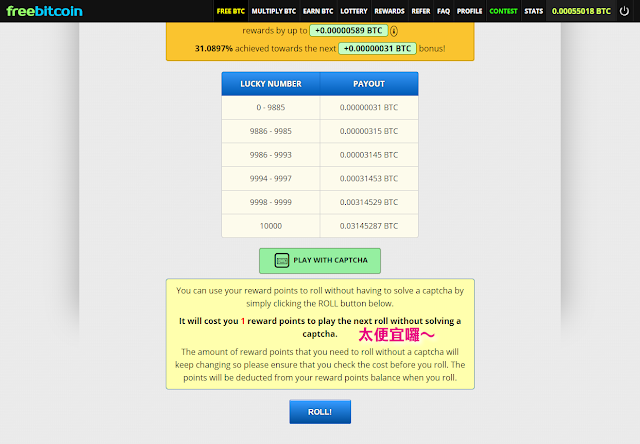Select the range 9986 - 9993
Image resolution: width=640 pixels, height=444 pixels.
(271, 155)
